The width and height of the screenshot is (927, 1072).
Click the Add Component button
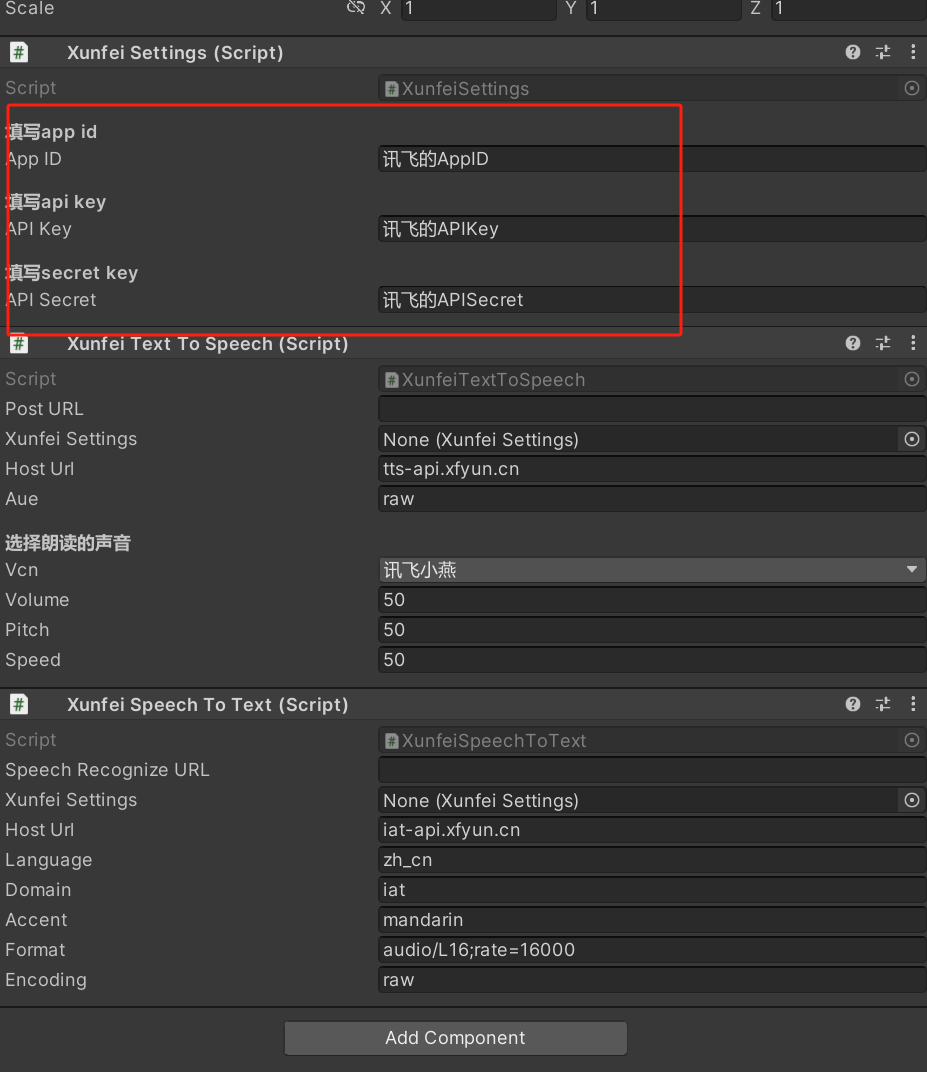coord(455,1038)
